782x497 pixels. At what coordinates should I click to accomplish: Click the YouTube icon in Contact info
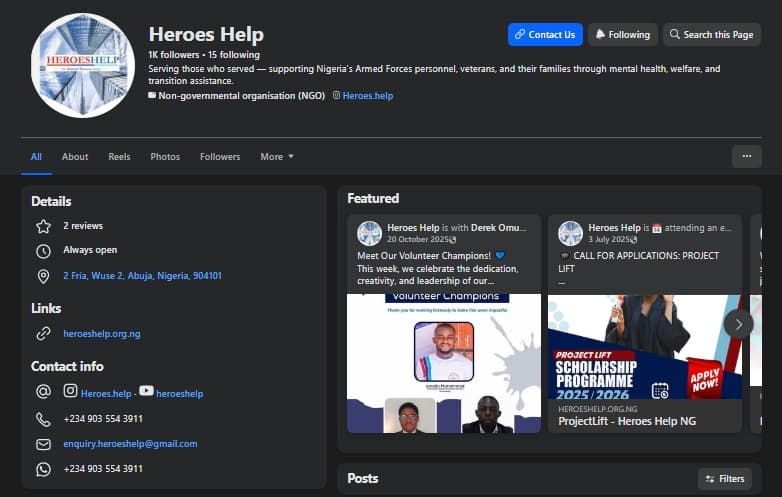pyautogui.click(x=146, y=391)
